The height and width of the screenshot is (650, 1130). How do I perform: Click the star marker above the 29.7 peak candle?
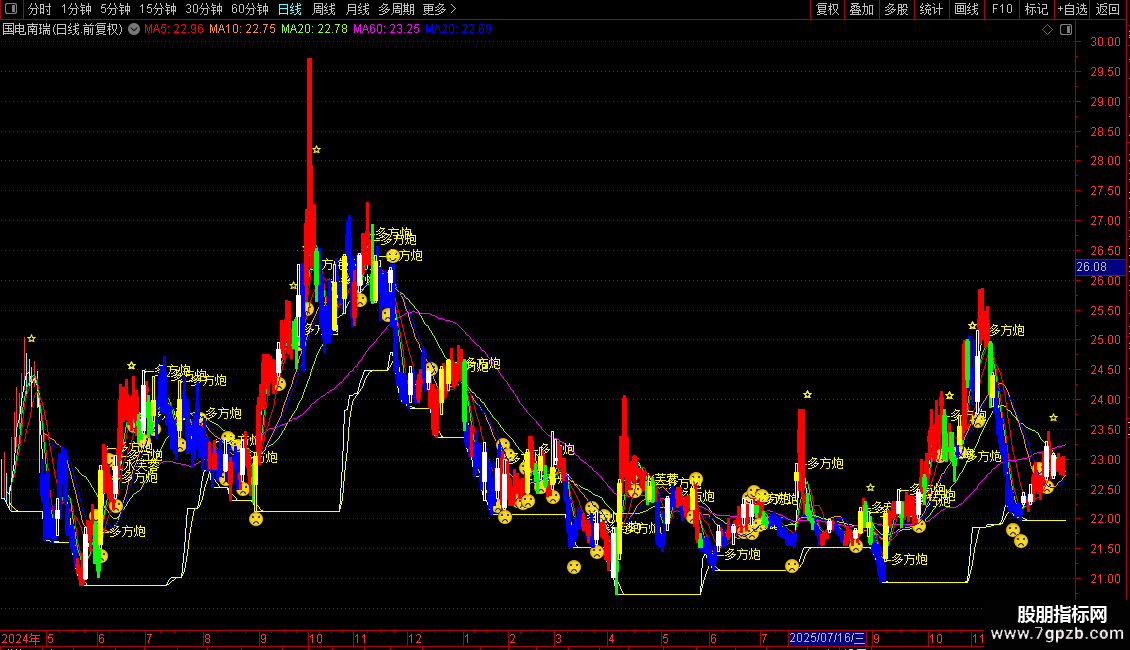click(x=316, y=149)
